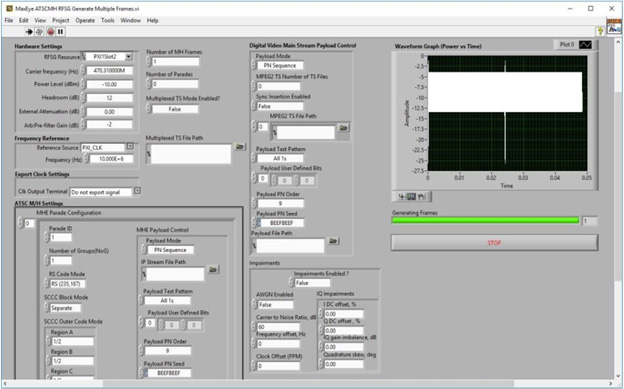Select the graph zoom tool

click(411, 197)
